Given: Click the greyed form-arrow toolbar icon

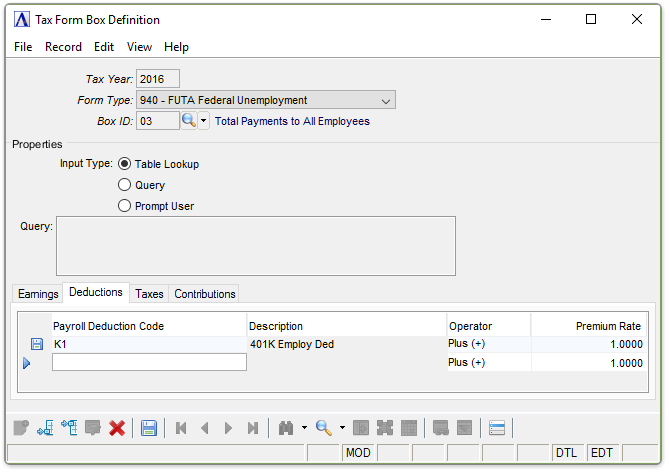Looking at the screenshot, I should coord(361,428).
